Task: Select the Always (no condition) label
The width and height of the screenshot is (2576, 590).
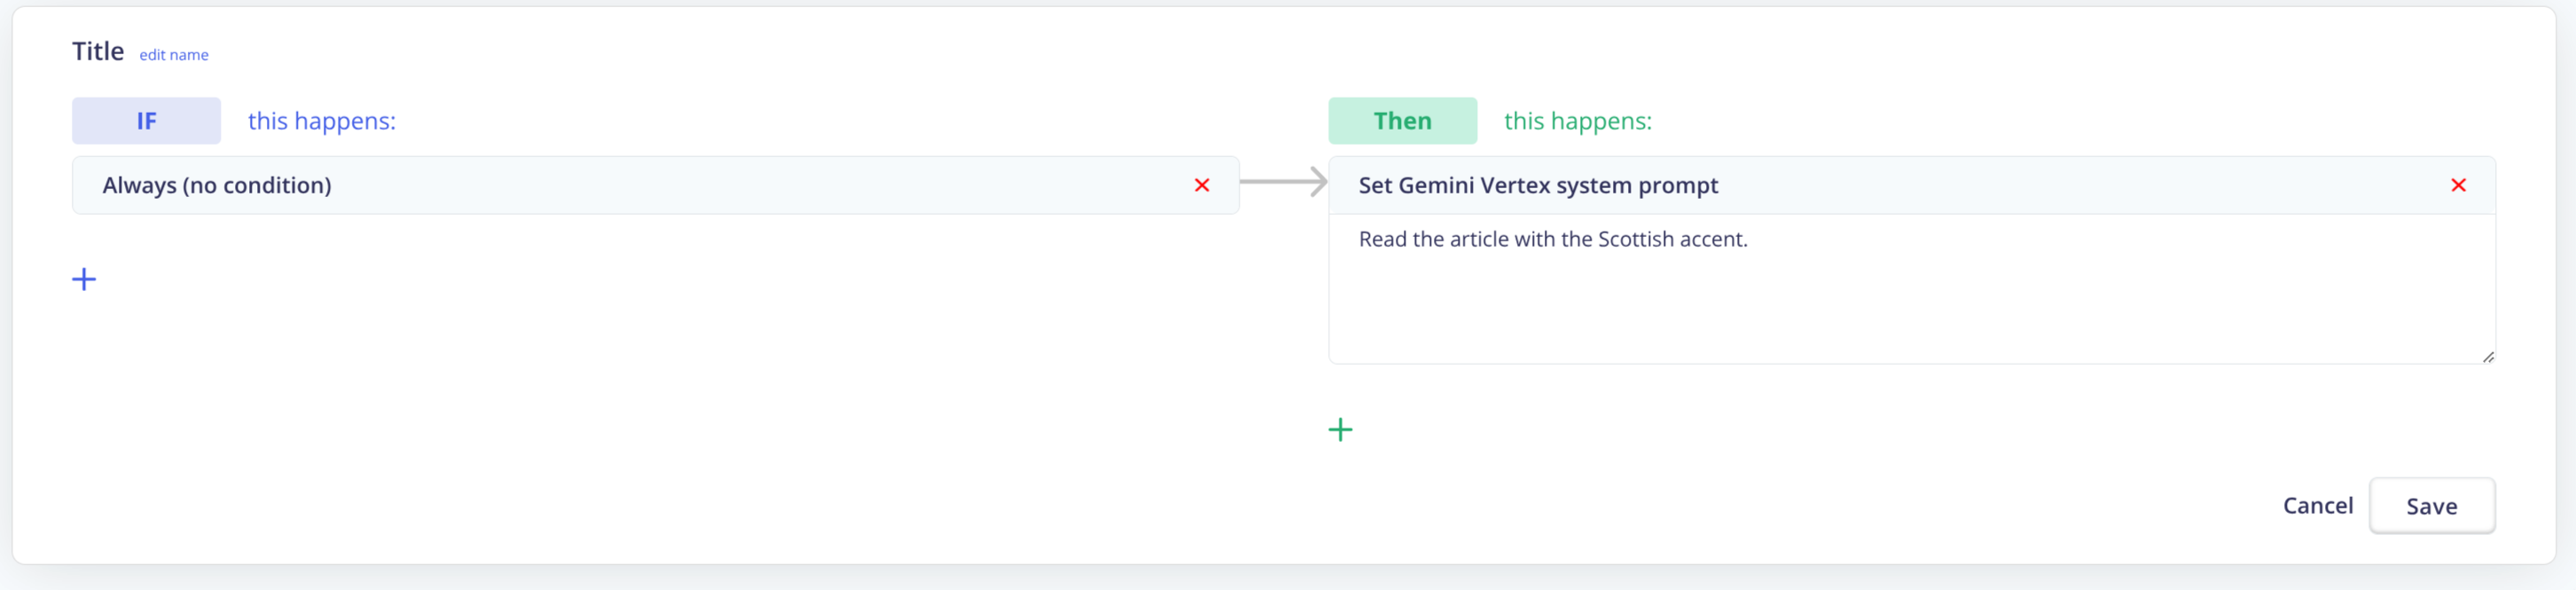Action: tap(217, 185)
